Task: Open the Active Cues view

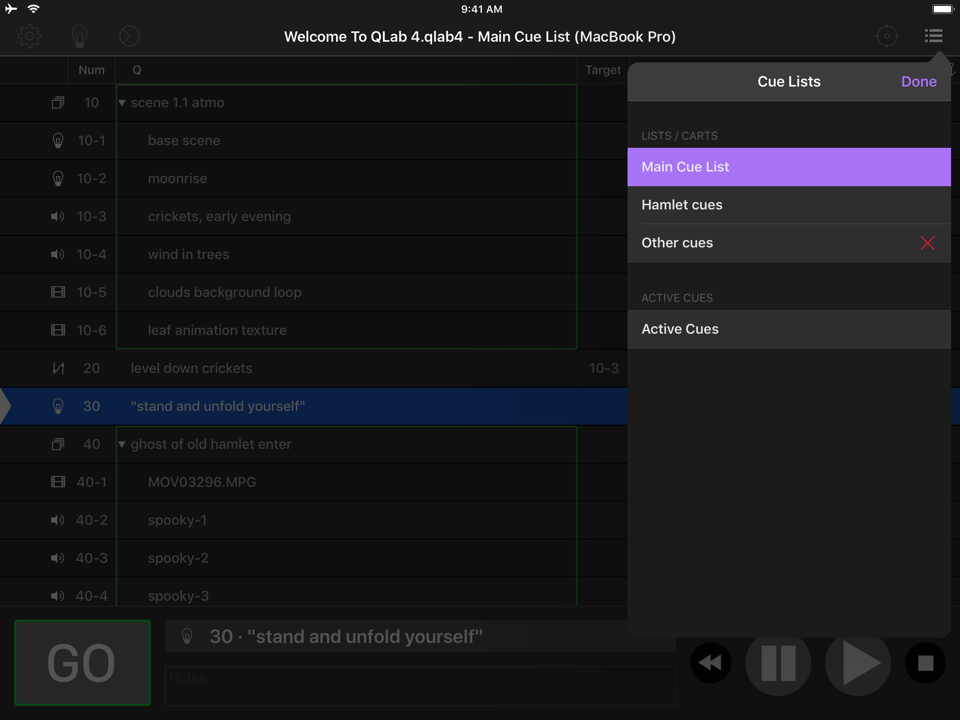Action: [788, 329]
